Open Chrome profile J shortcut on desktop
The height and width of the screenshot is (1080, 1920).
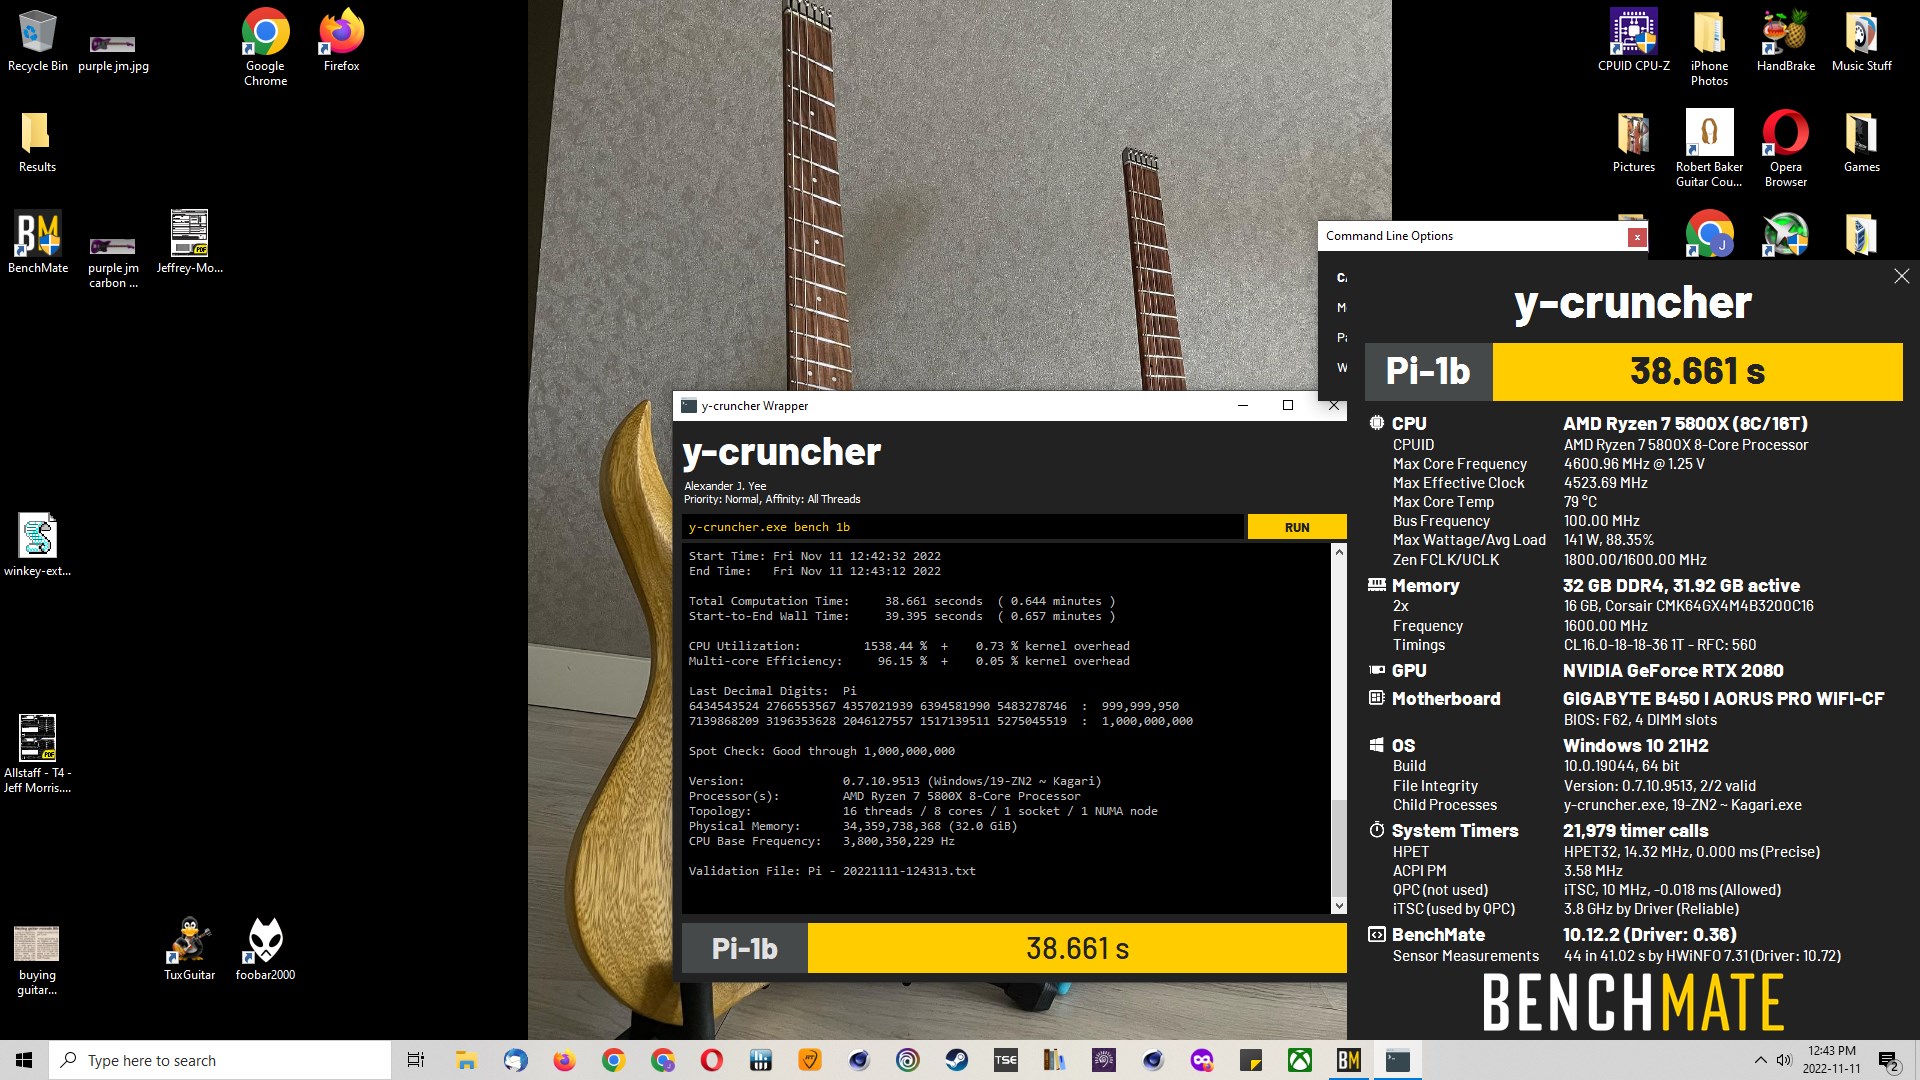(x=1709, y=235)
